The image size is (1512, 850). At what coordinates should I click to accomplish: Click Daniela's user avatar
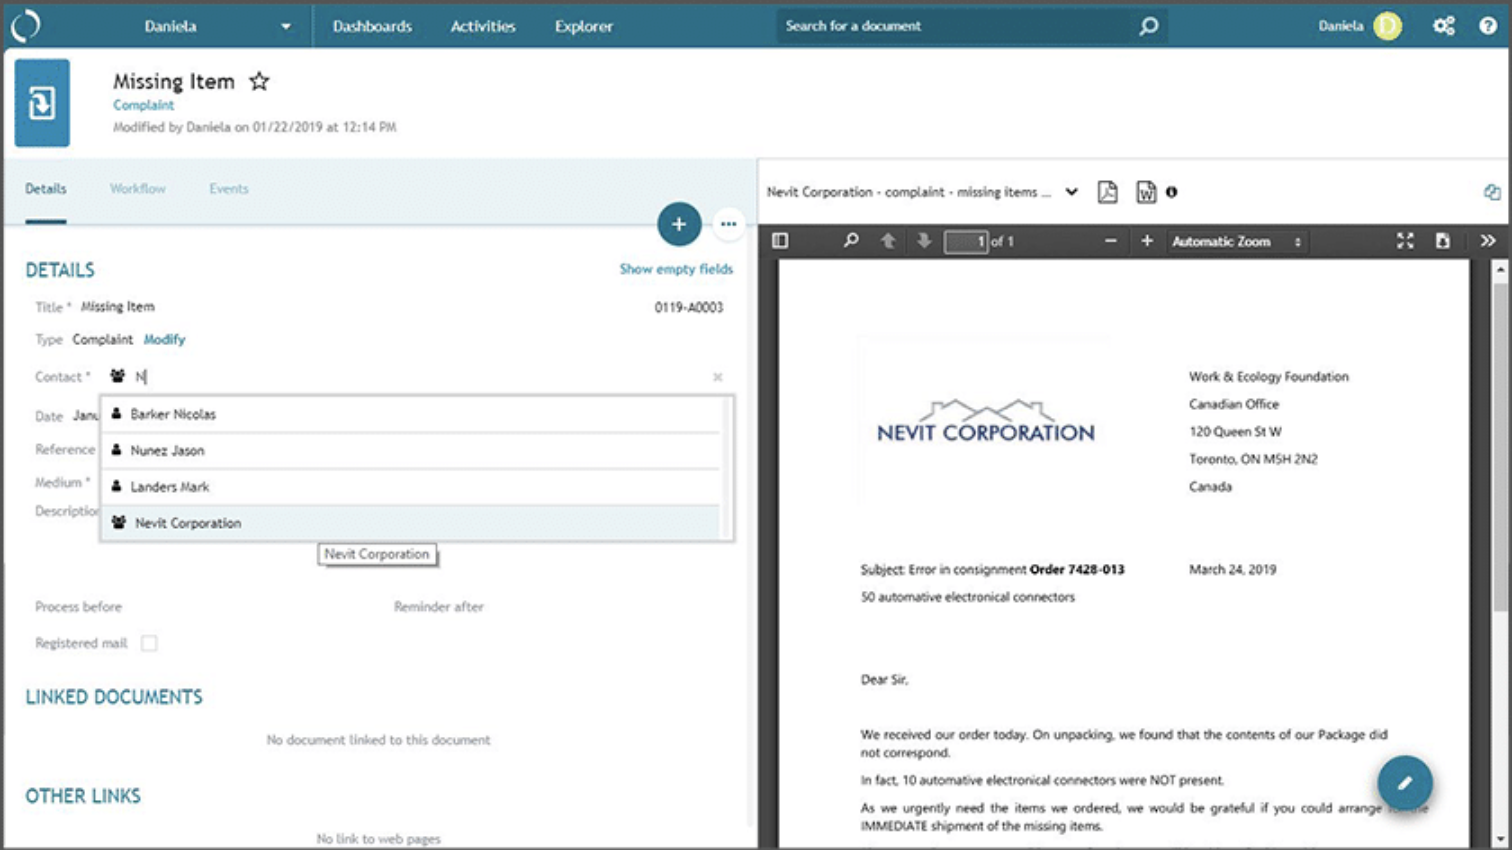(x=1387, y=26)
